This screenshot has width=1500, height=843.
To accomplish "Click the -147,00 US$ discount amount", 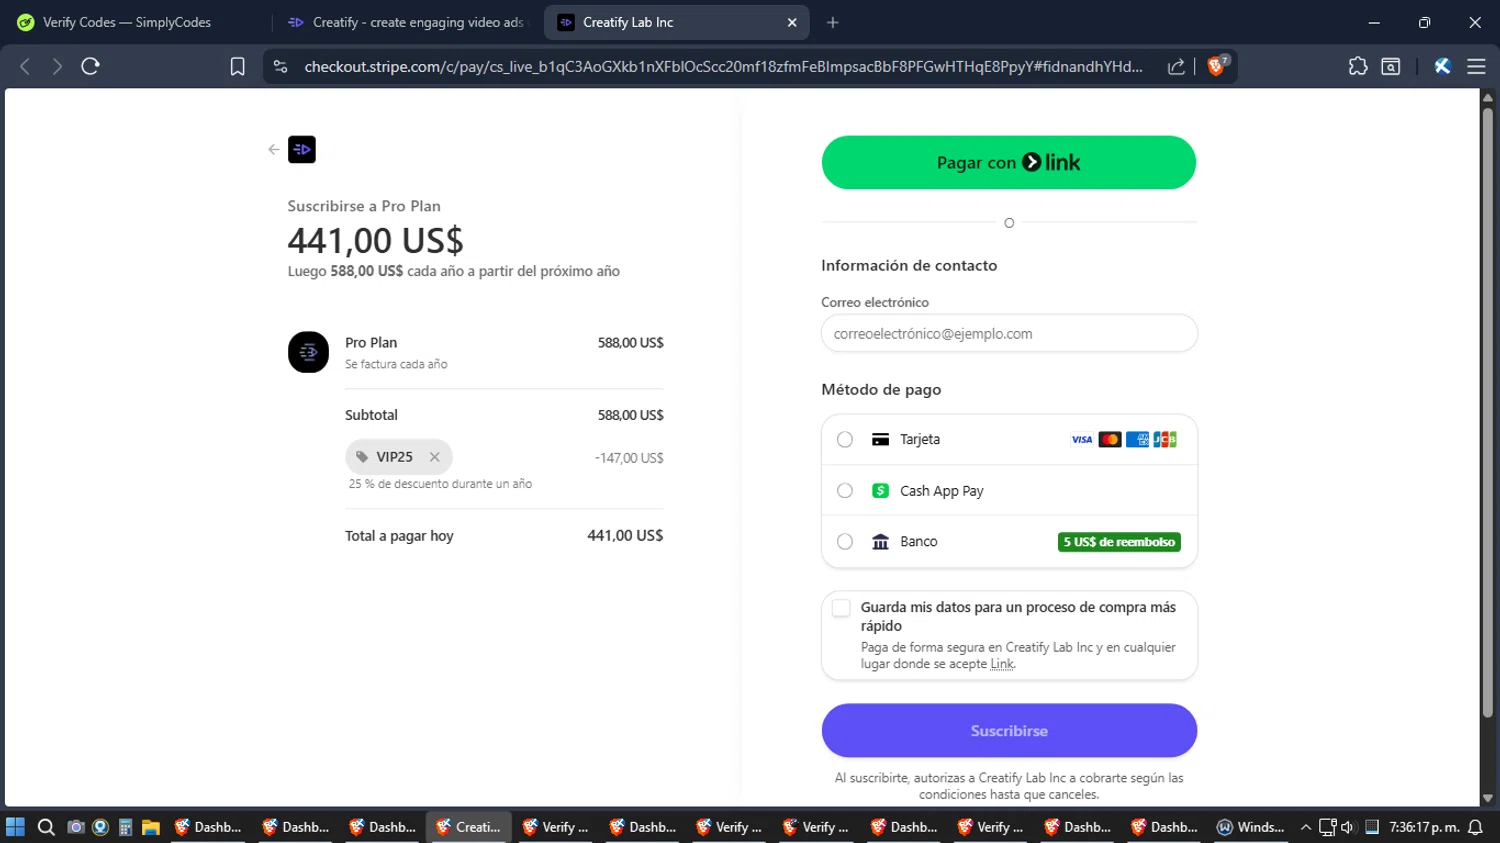I will (629, 458).
